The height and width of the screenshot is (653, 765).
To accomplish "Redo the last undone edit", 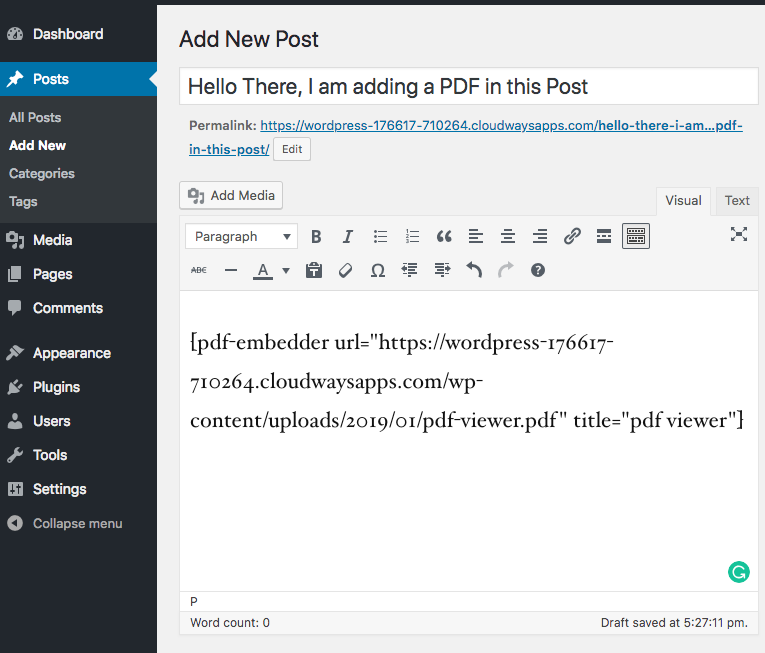I will pos(506,270).
